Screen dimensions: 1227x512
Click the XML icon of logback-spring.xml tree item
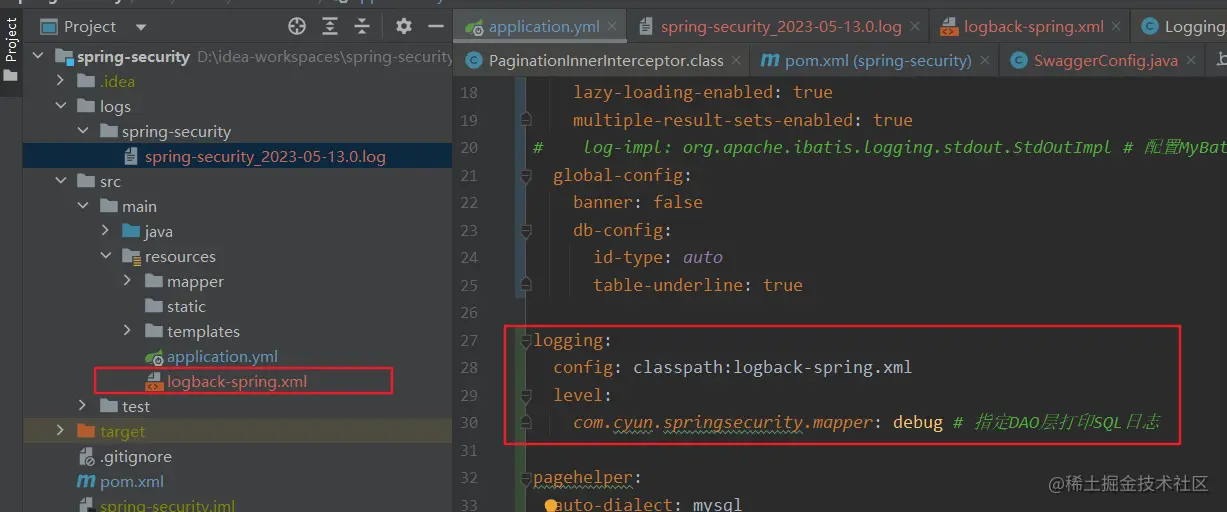click(154, 382)
